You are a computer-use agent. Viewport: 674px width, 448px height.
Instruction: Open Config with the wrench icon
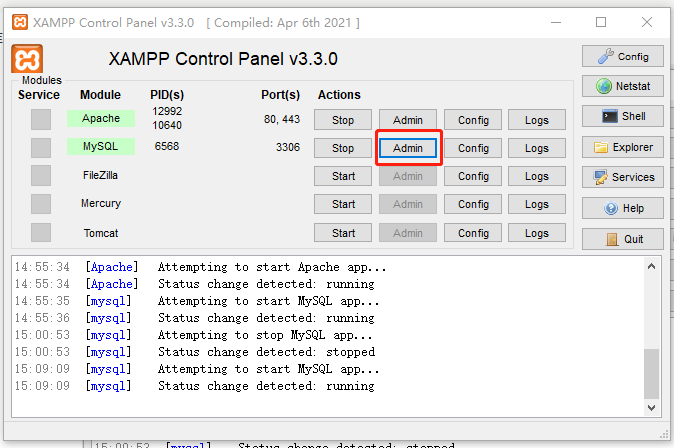(x=622, y=56)
